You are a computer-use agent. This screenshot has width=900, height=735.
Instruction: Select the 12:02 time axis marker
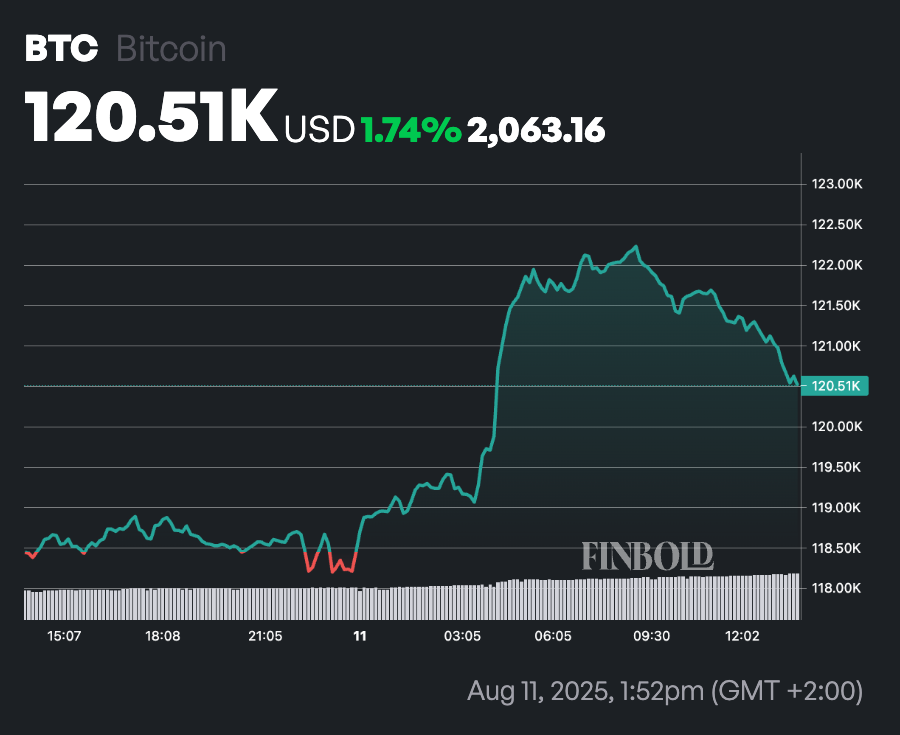pos(743,636)
